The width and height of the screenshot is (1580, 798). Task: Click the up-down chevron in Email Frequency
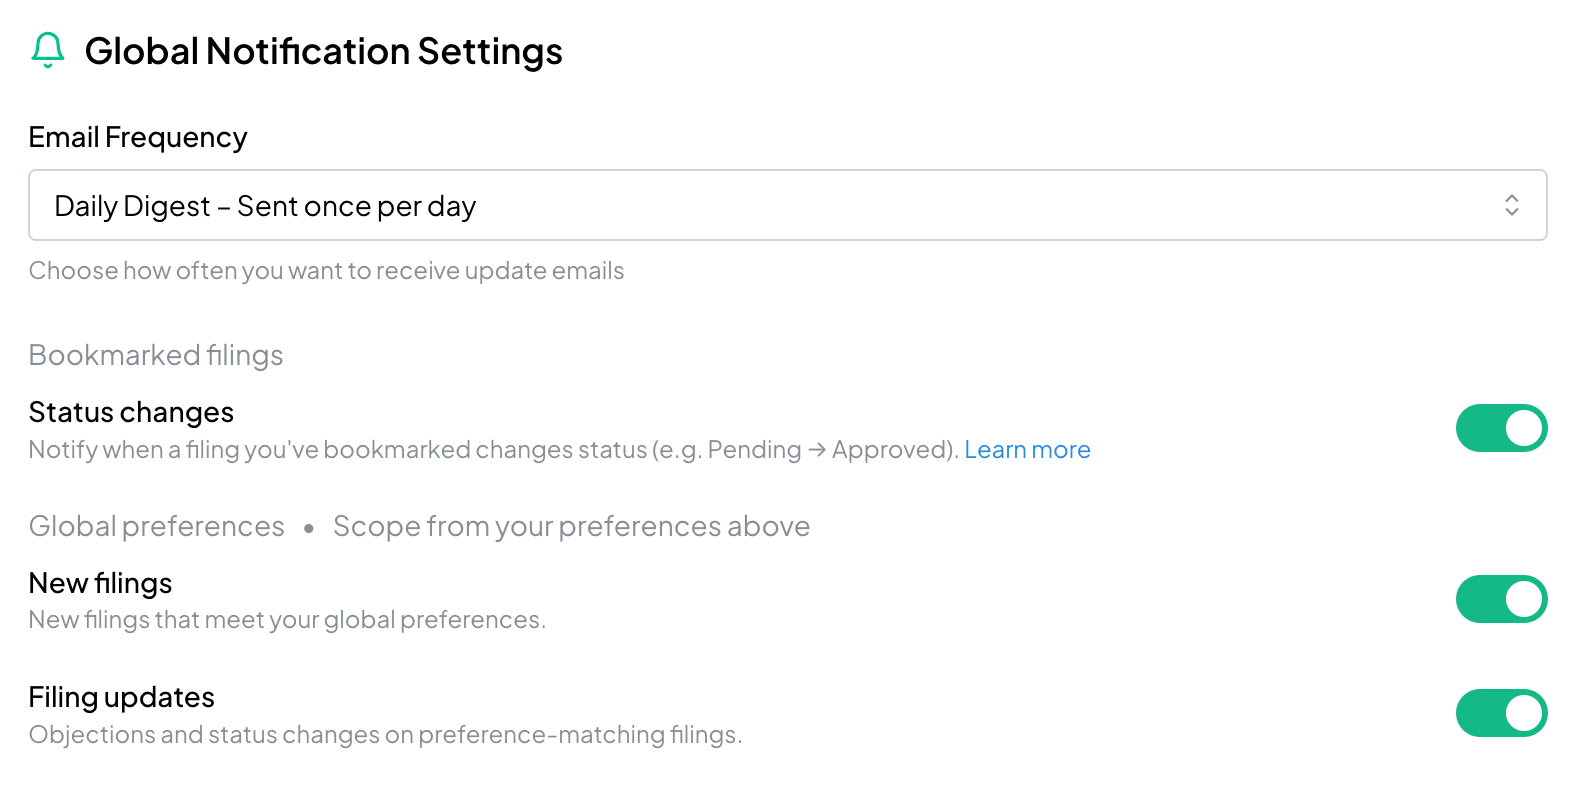pyautogui.click(x=1511, y=205)
